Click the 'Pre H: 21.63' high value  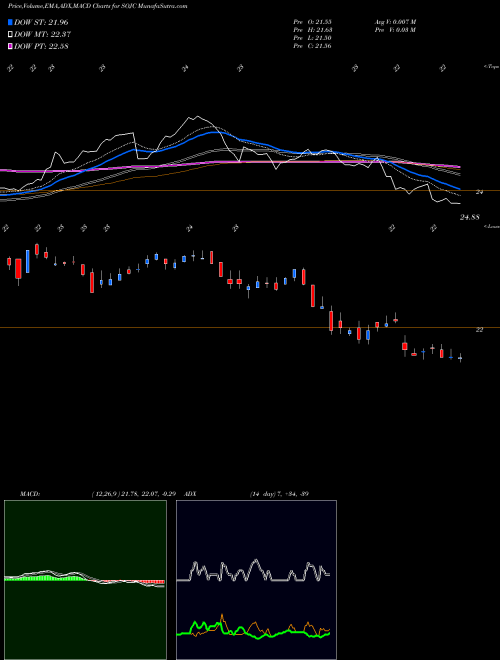[313, 30]
